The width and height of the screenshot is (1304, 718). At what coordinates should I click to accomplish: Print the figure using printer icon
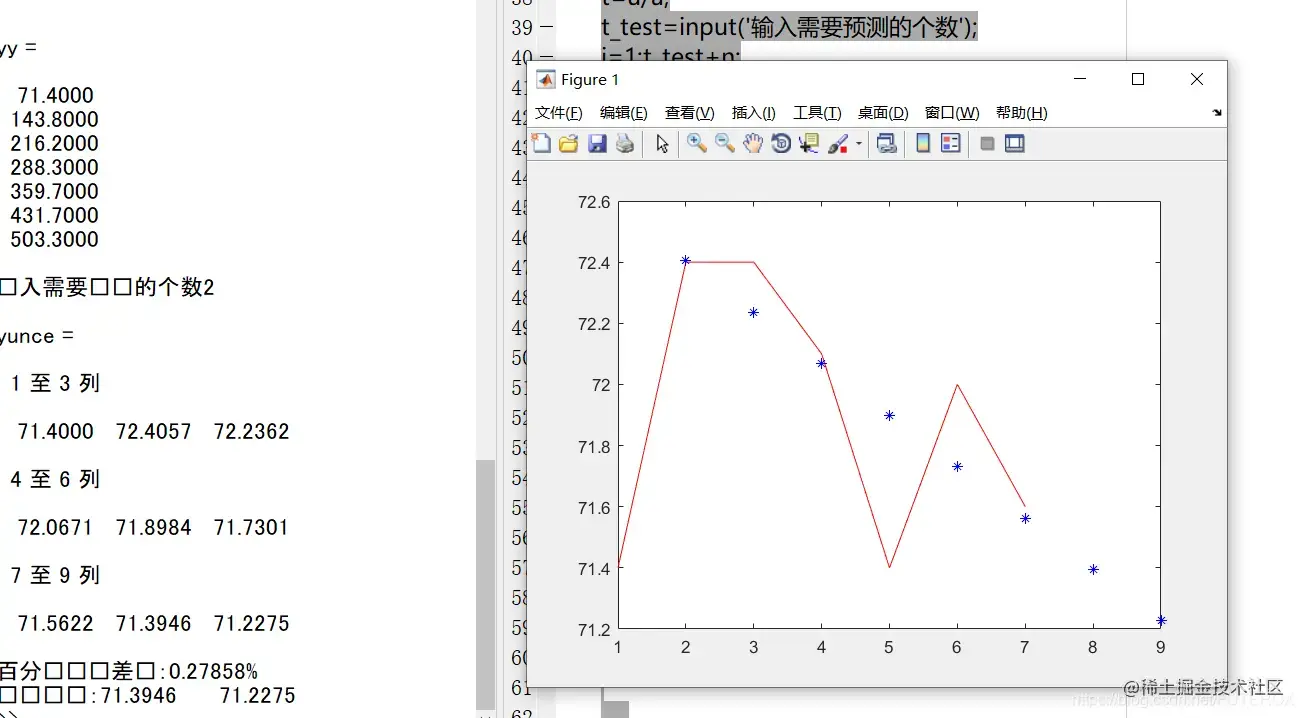point(625,144)
